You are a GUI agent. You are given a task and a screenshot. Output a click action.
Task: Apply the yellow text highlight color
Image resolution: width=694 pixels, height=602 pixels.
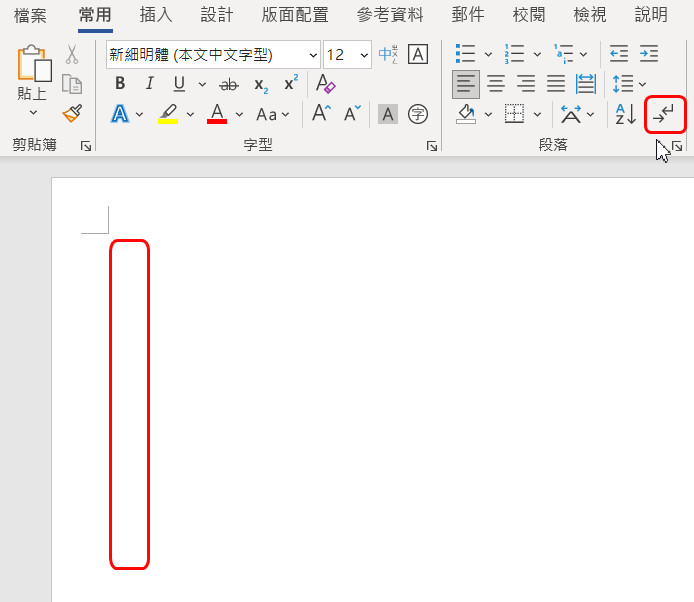(167, 114)
